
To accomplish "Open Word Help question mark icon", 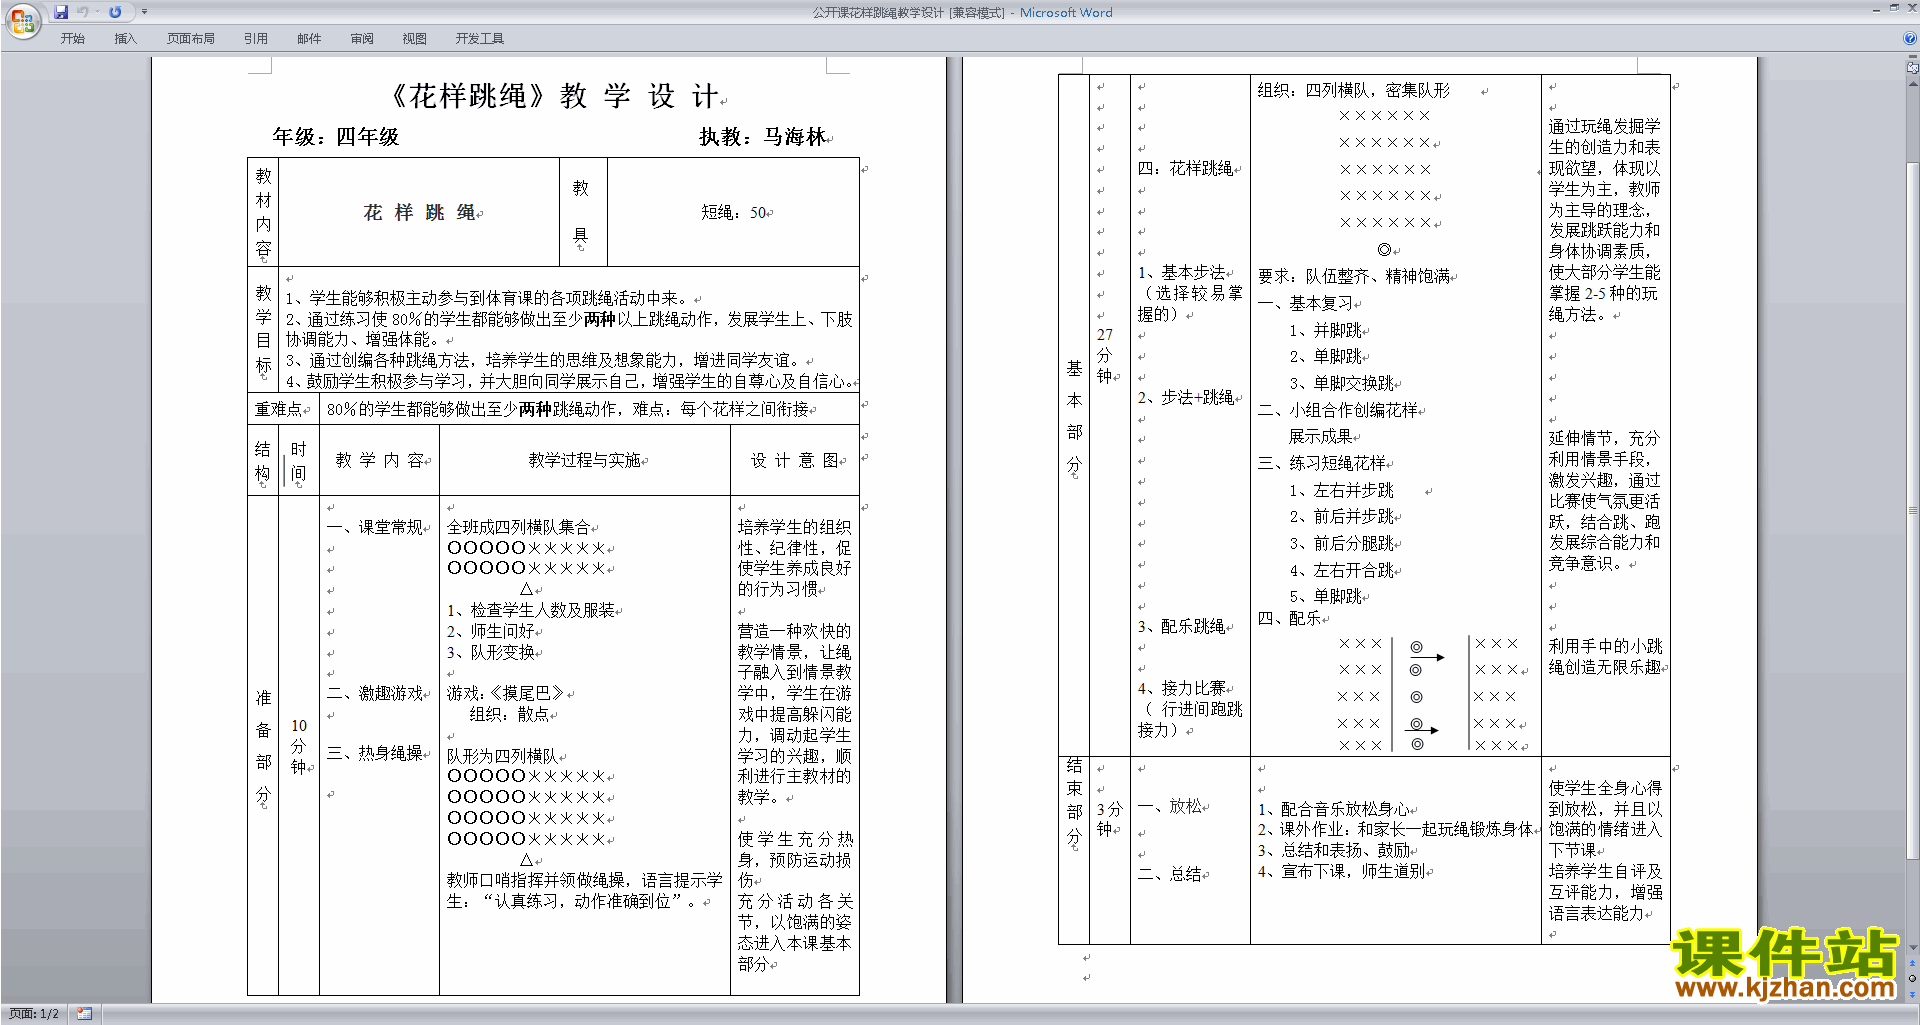I will [x=1910, y=38].
